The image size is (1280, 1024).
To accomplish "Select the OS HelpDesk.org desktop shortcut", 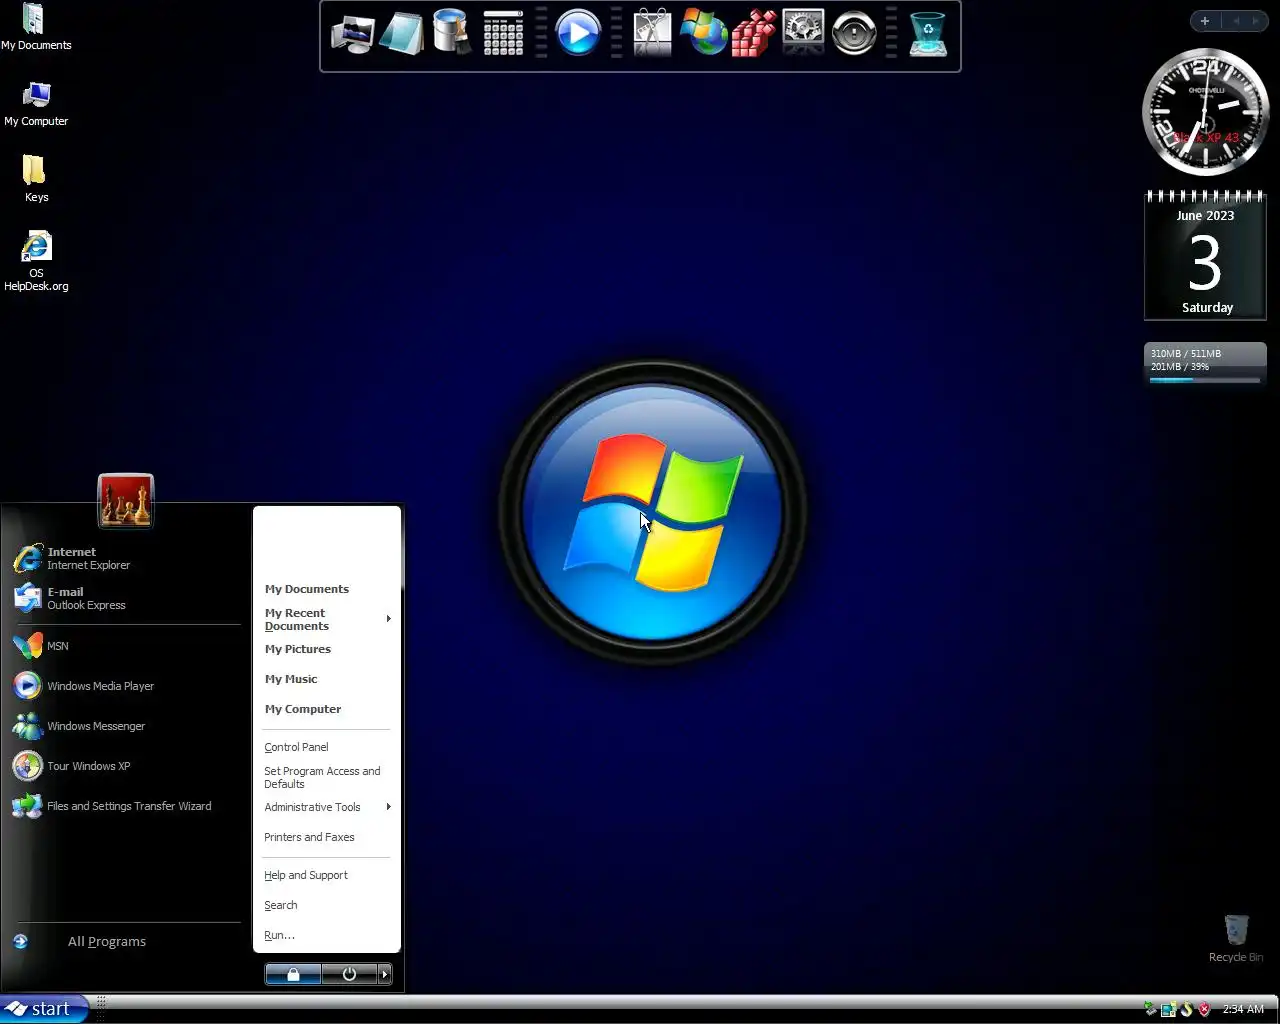I will click(36, 262).
